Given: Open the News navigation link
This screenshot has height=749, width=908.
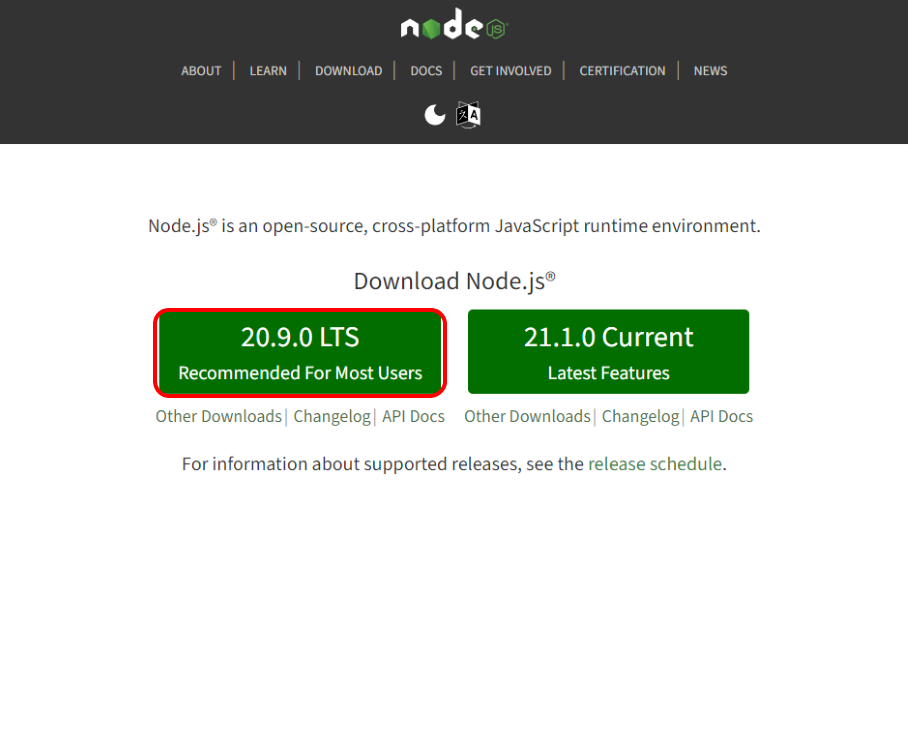Looking at the screenshot, I should tap(711, 71).
